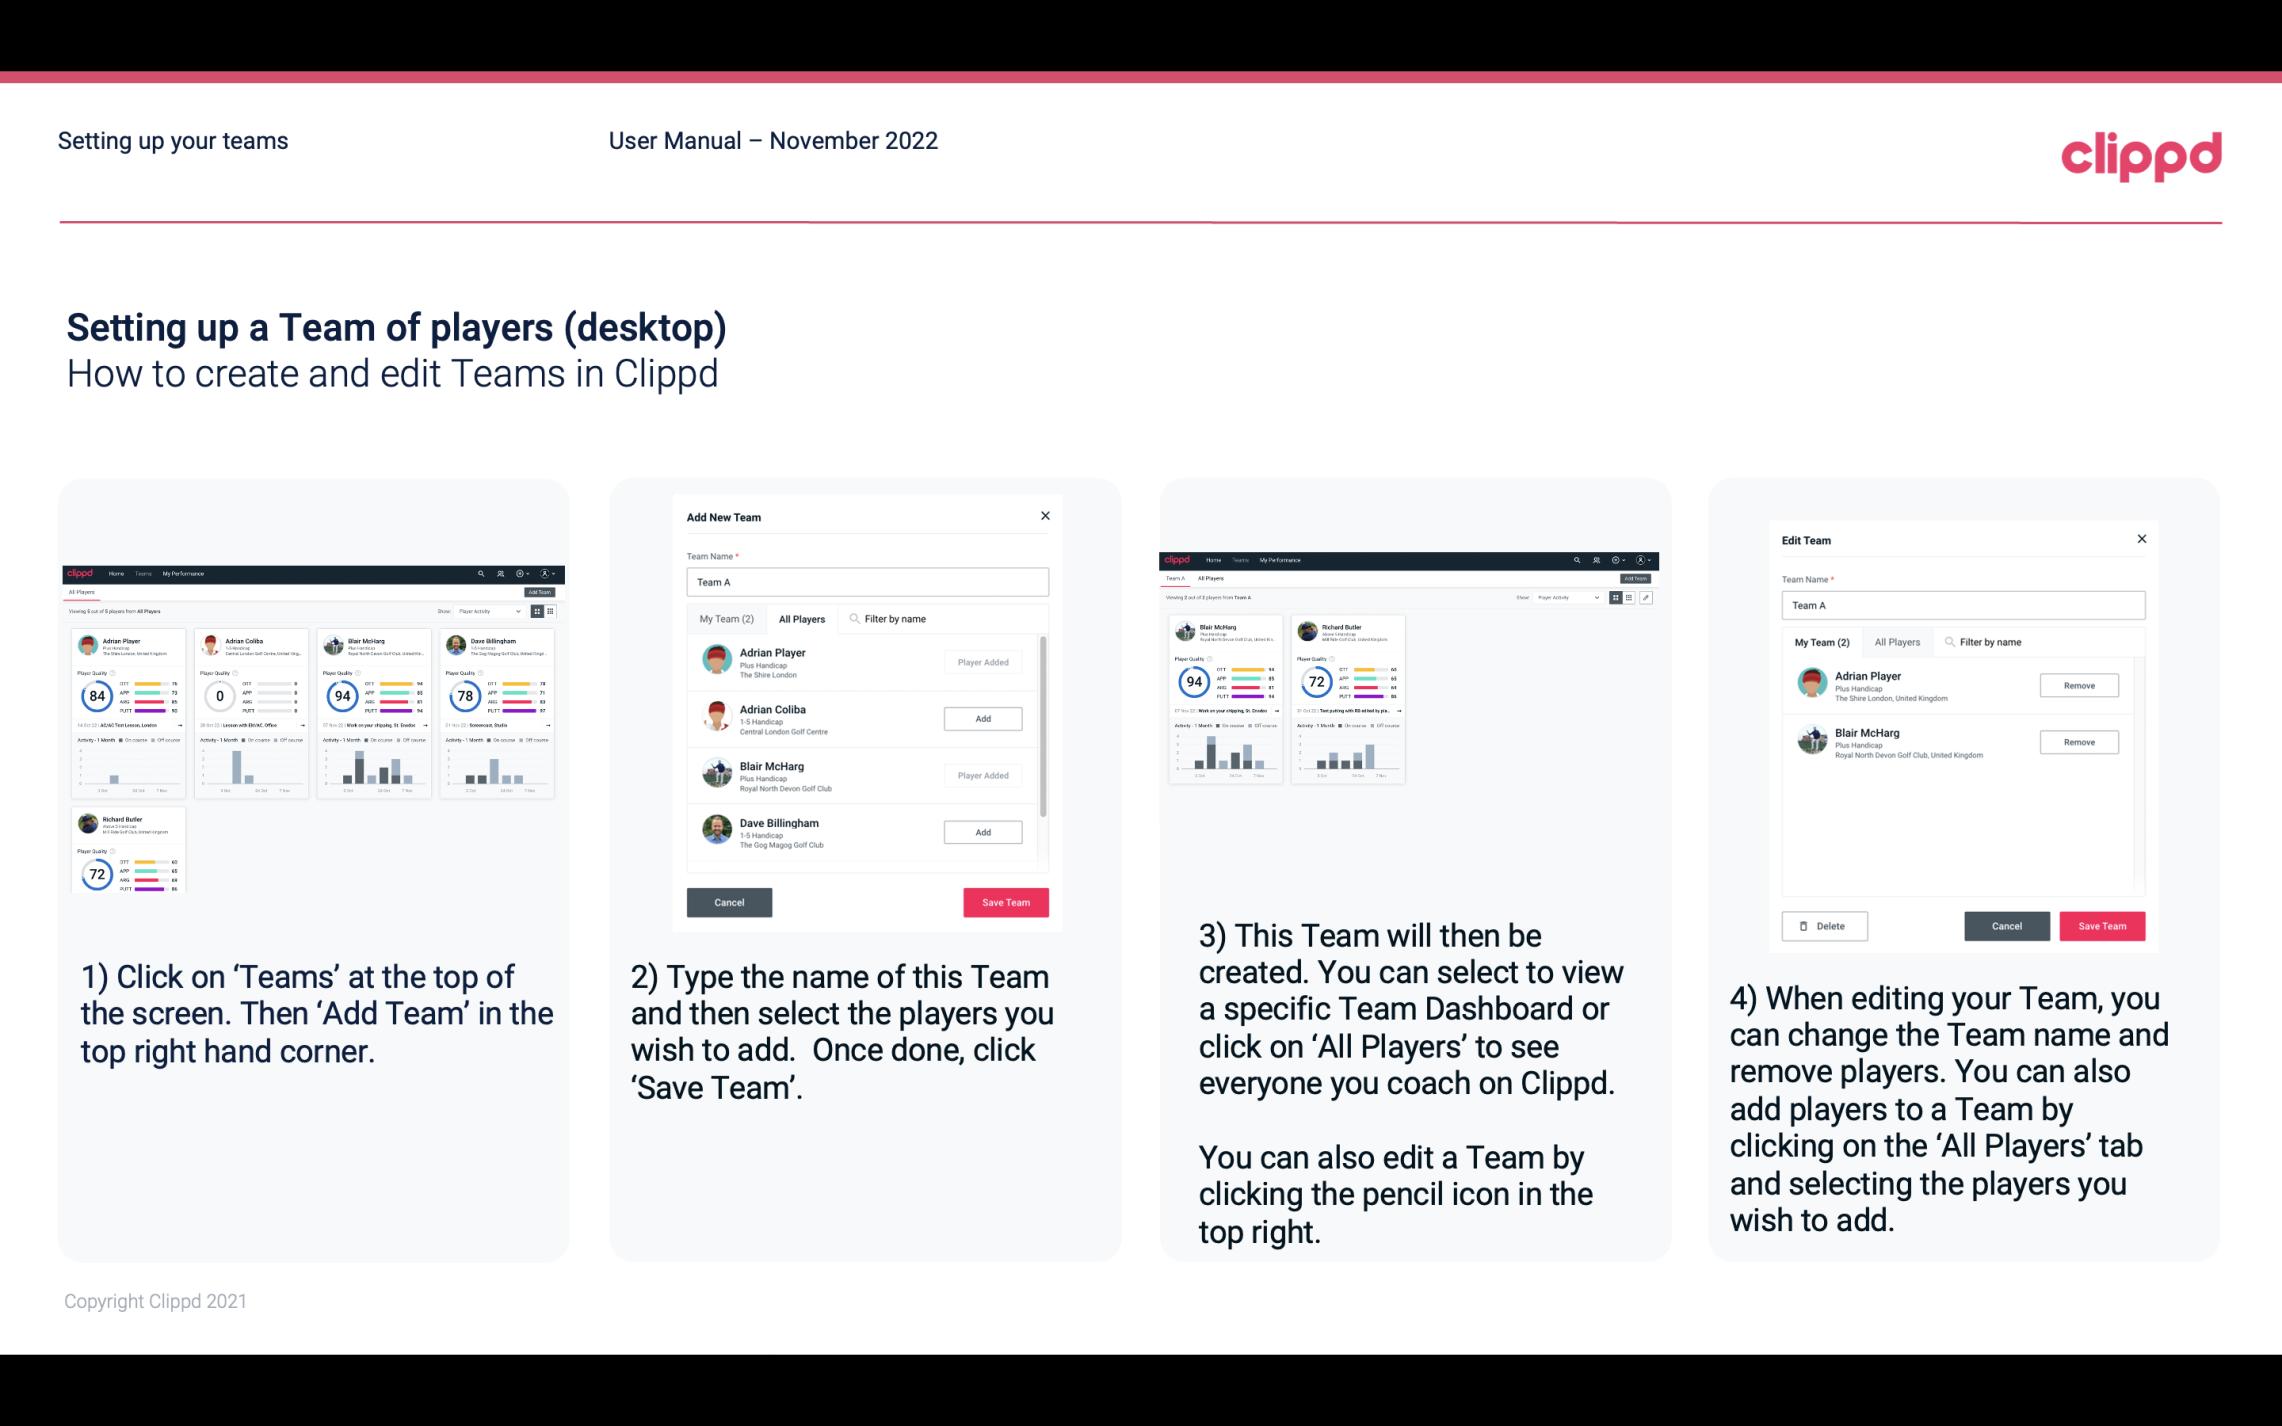The width and height of the screenshot is (2282, 1426).
Task: Click the player score badge showing 94
Action: pyautogui.click(x=342, y=695)
